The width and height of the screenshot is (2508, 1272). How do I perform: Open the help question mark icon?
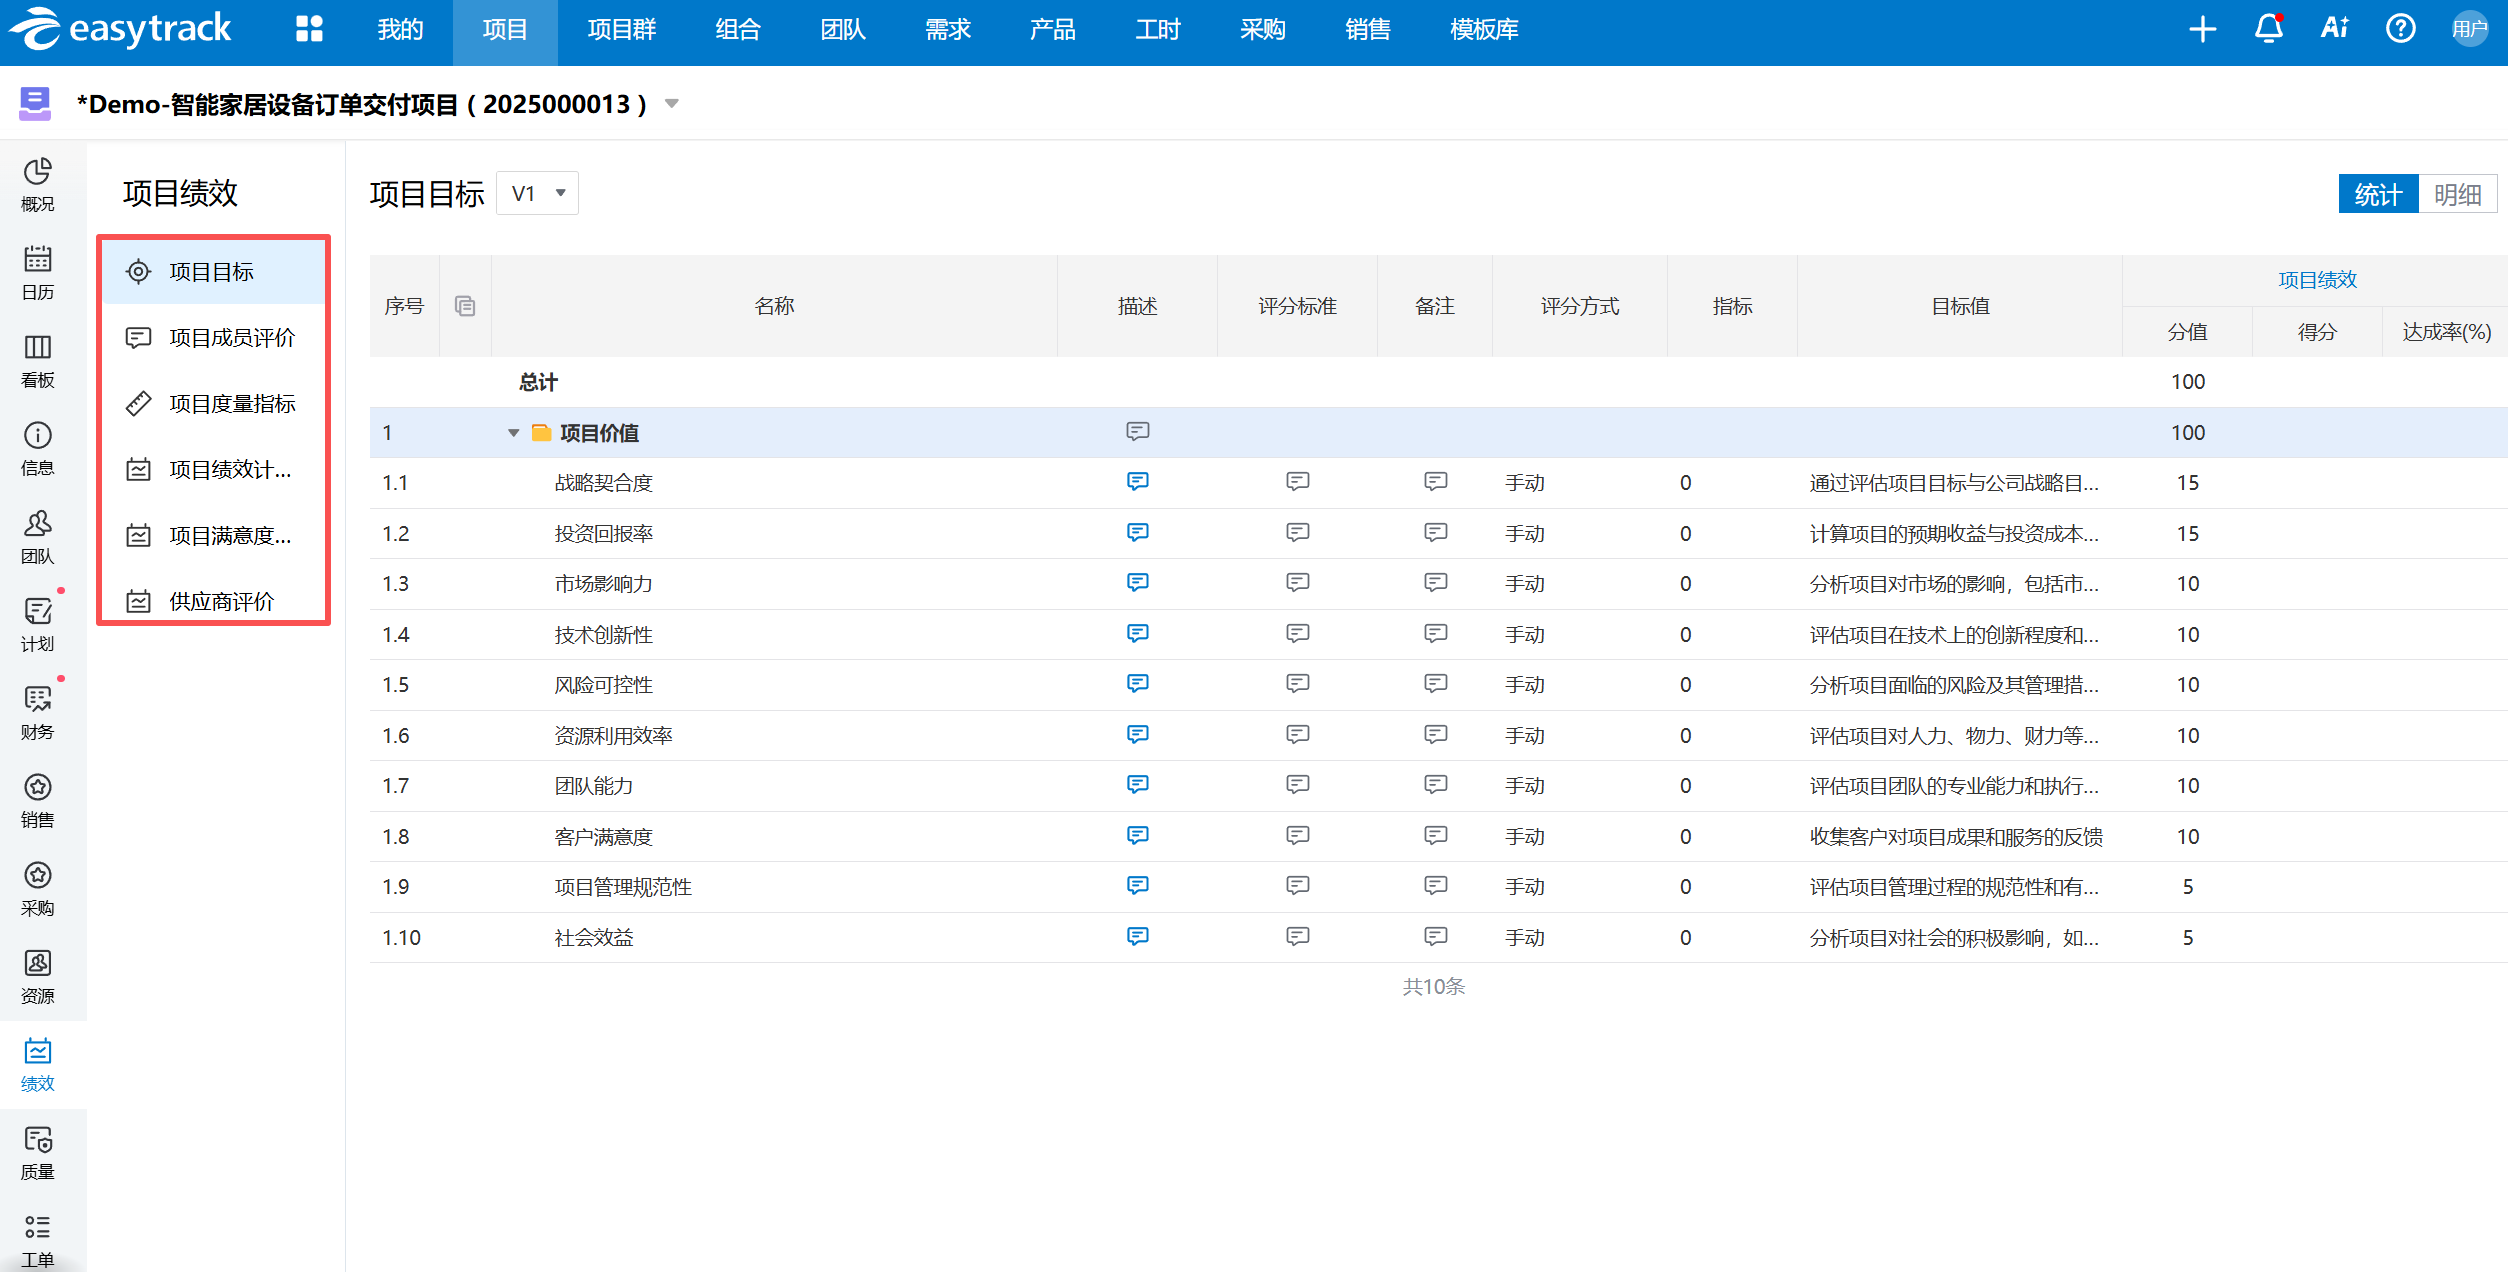click(2401, 29)
